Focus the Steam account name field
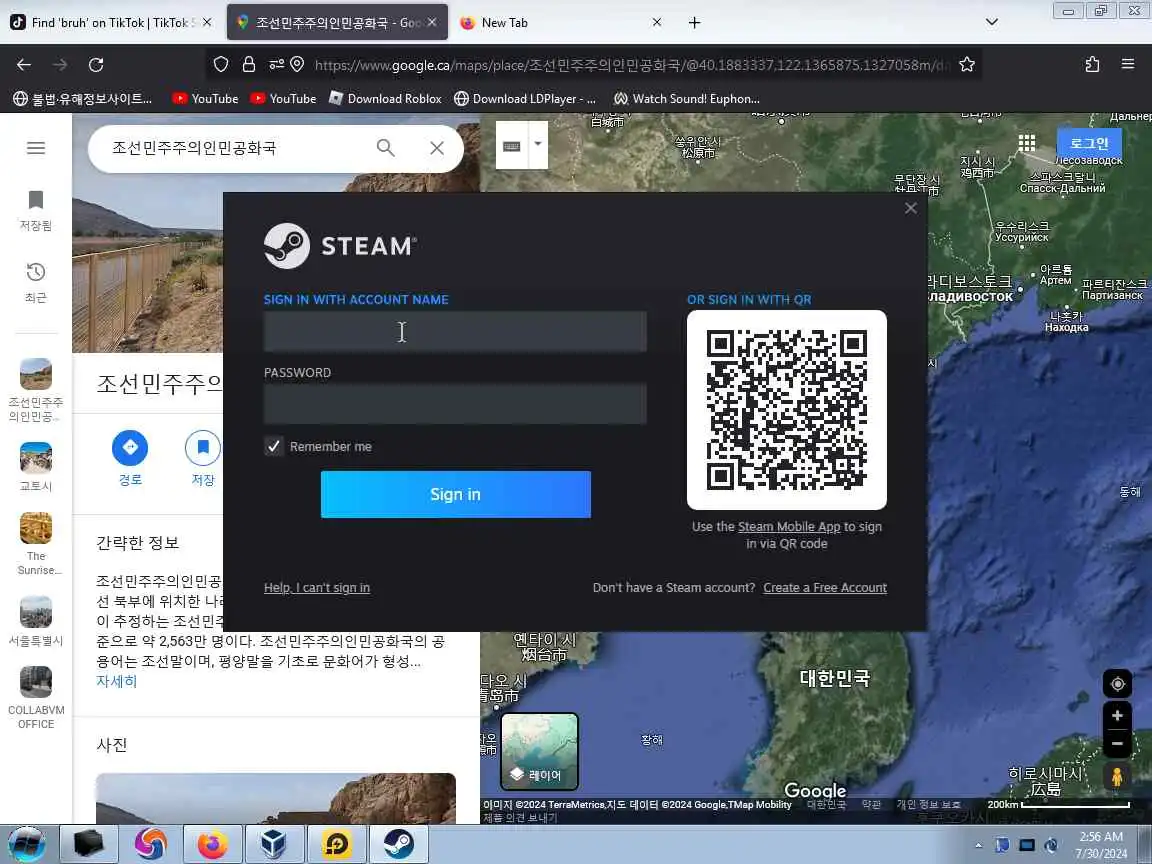Image resolution: width=1152 pixels, height=864 pixels. coord(455,331)
